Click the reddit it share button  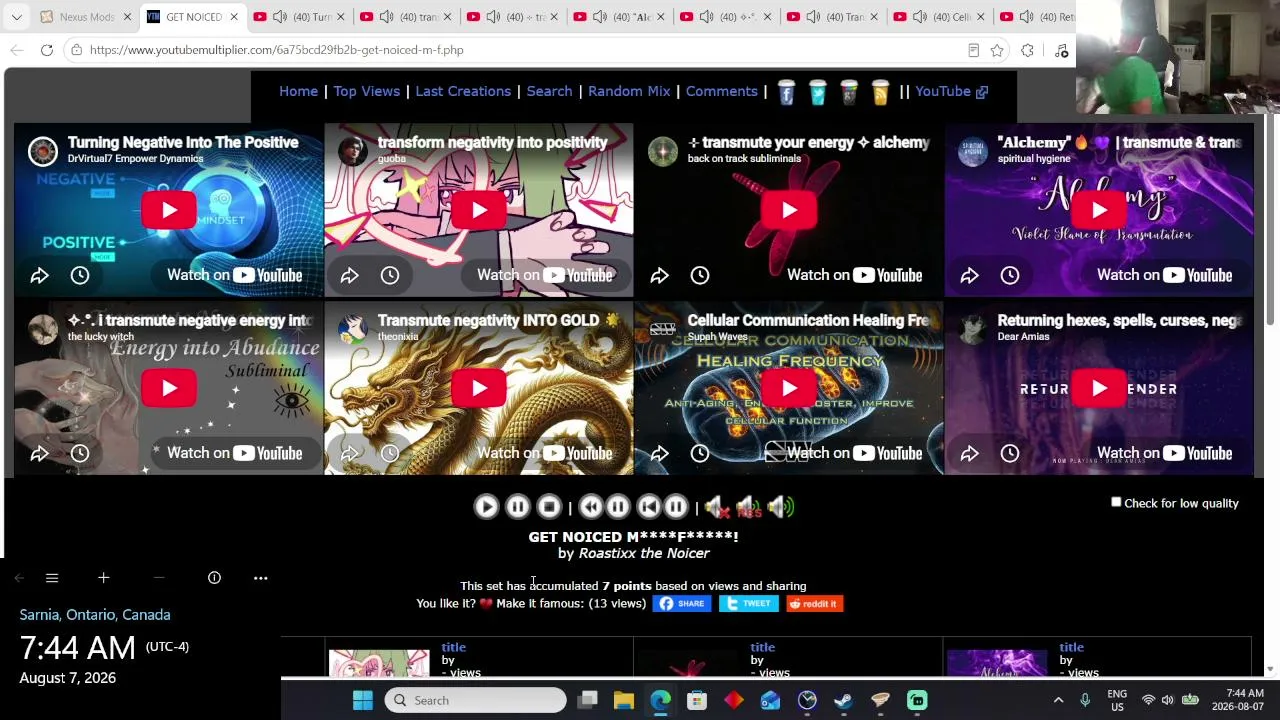click(815, 603)
